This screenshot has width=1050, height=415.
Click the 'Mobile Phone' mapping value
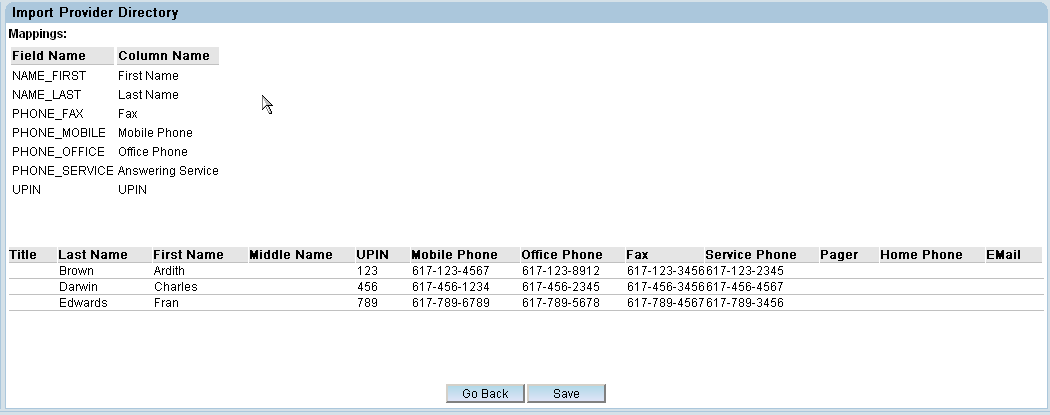155,133
